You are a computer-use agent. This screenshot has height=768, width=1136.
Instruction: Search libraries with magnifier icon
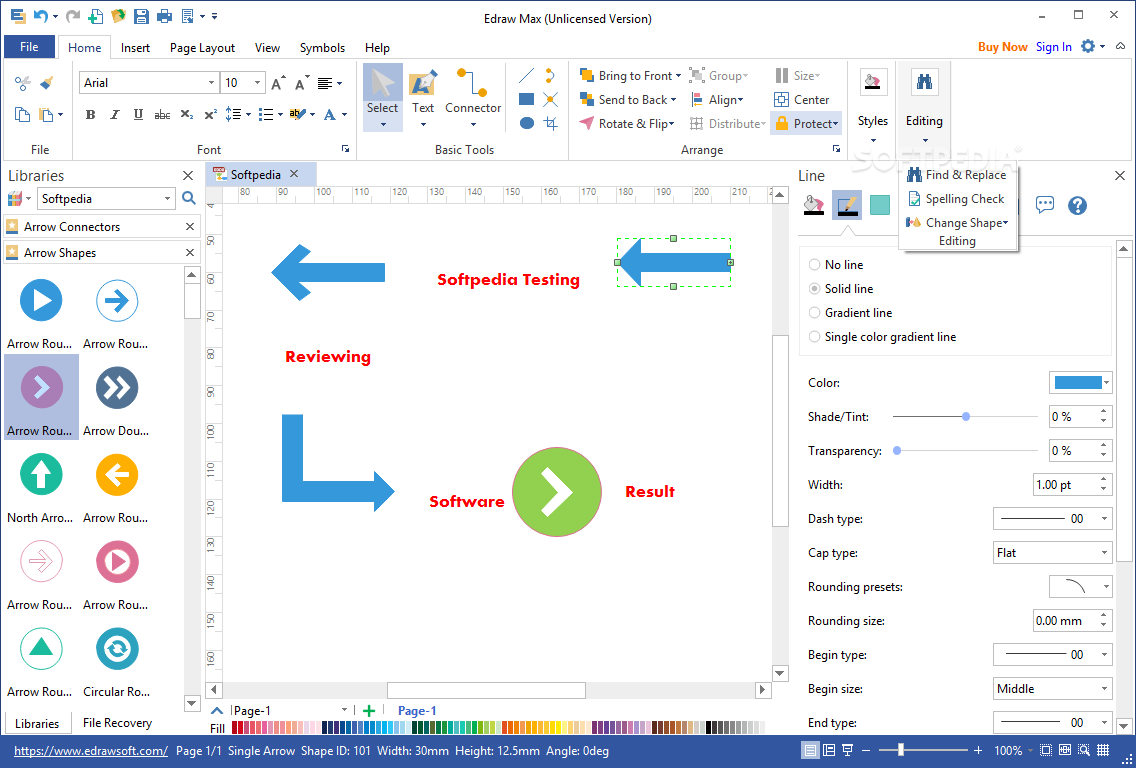[x=189, y=198]
